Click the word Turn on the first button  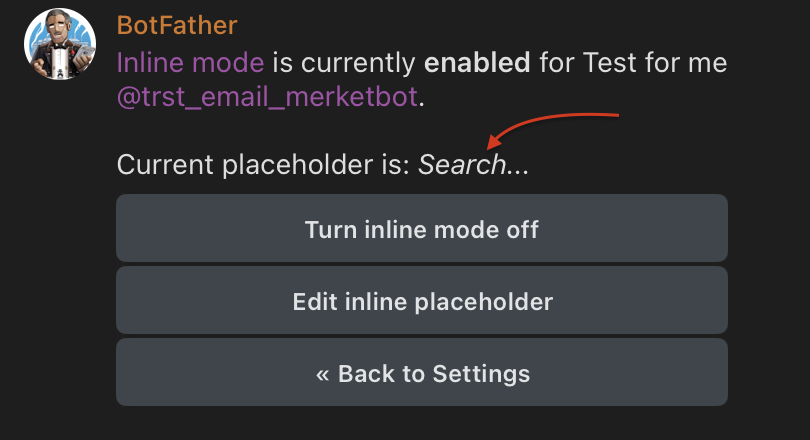325,229
